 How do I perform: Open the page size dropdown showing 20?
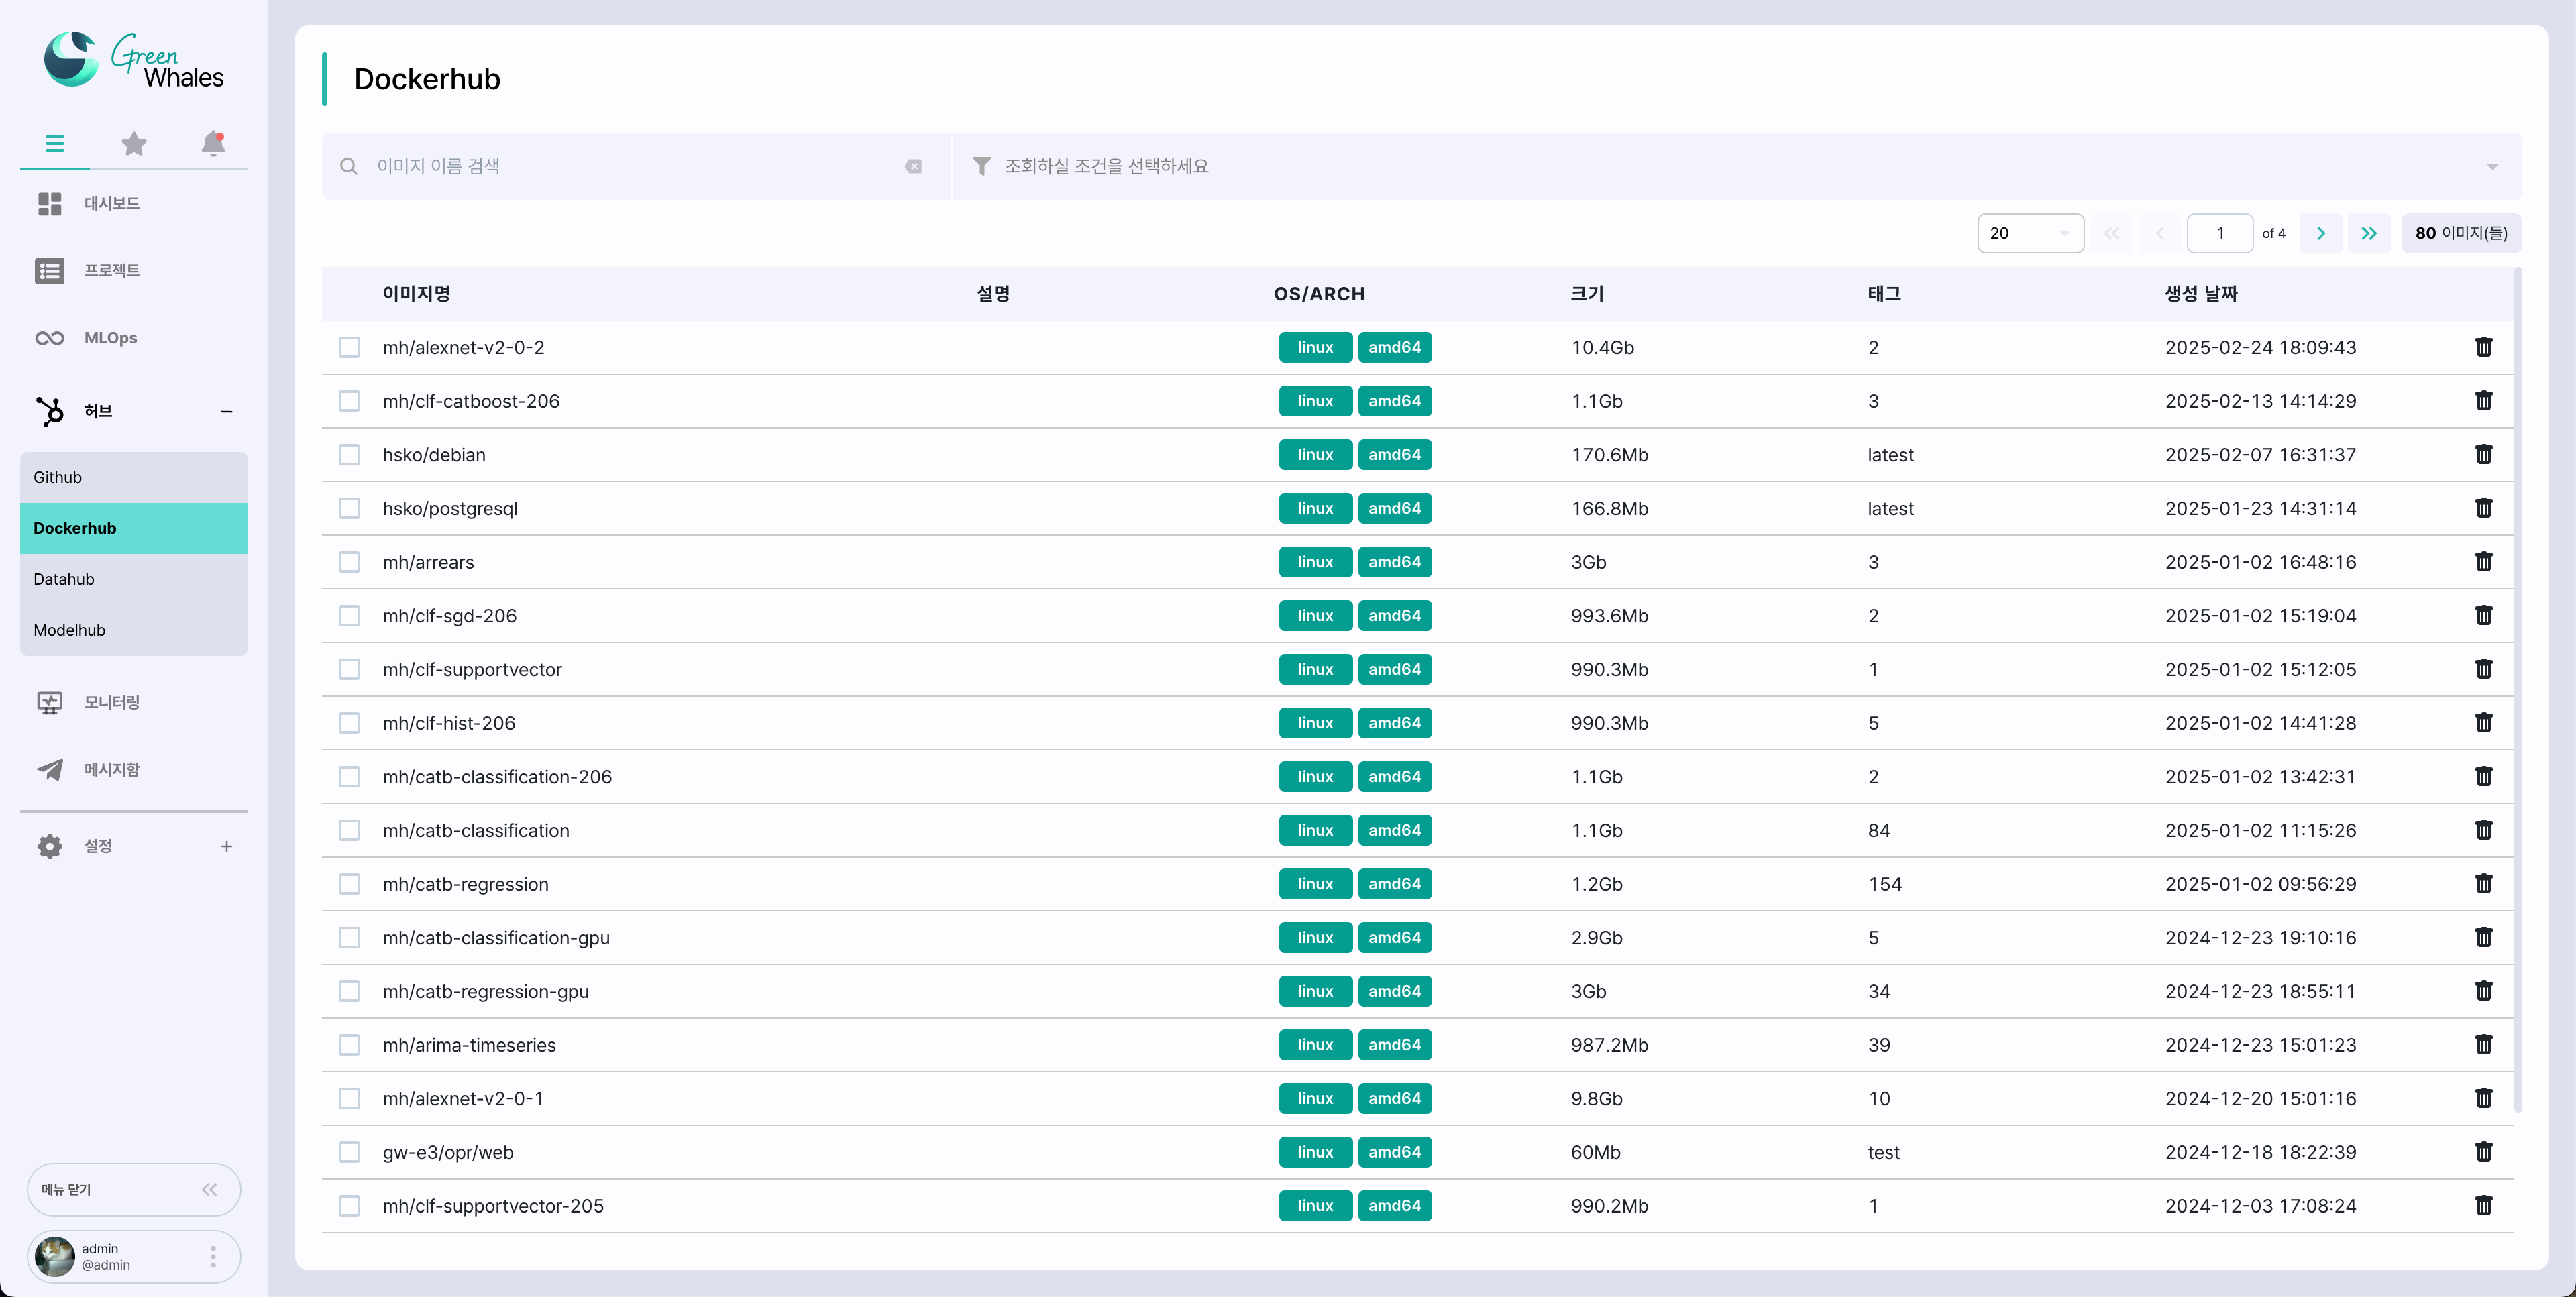2030,233
